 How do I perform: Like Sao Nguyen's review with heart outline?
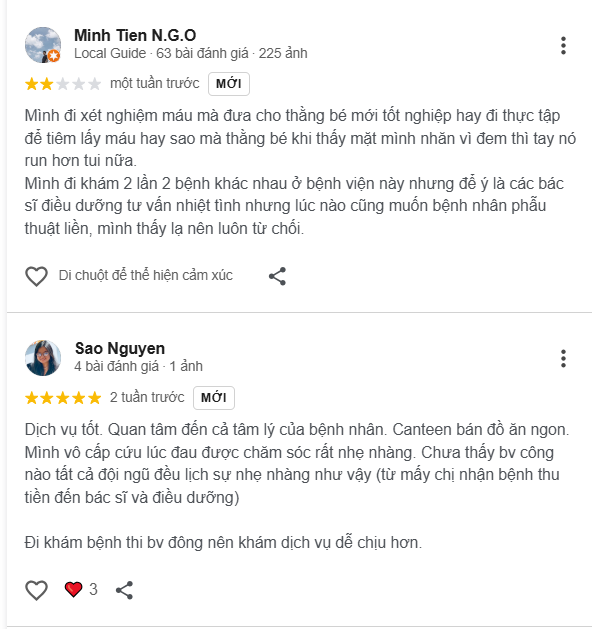tap(36, 590)
